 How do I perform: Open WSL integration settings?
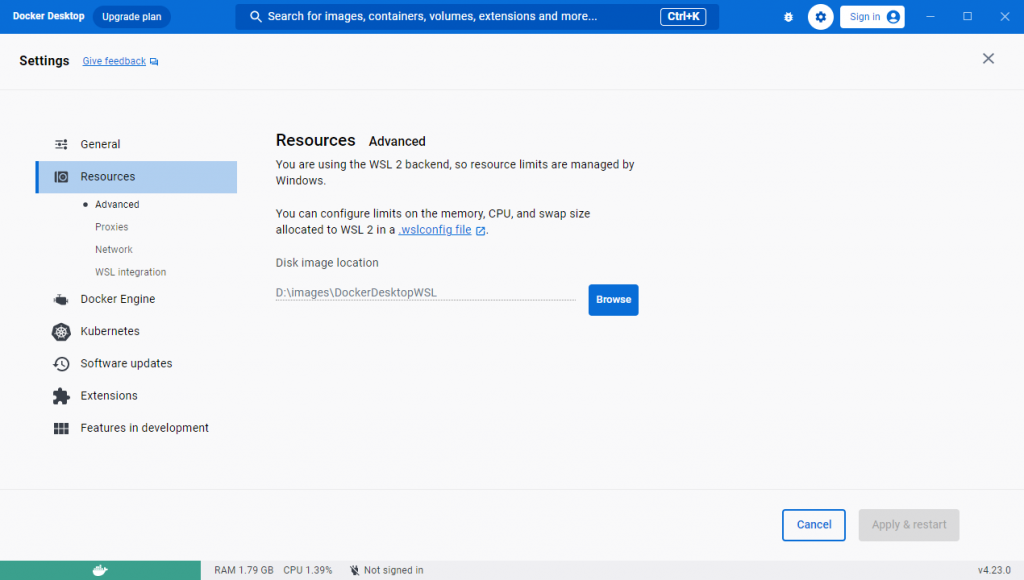coord(130,271)
